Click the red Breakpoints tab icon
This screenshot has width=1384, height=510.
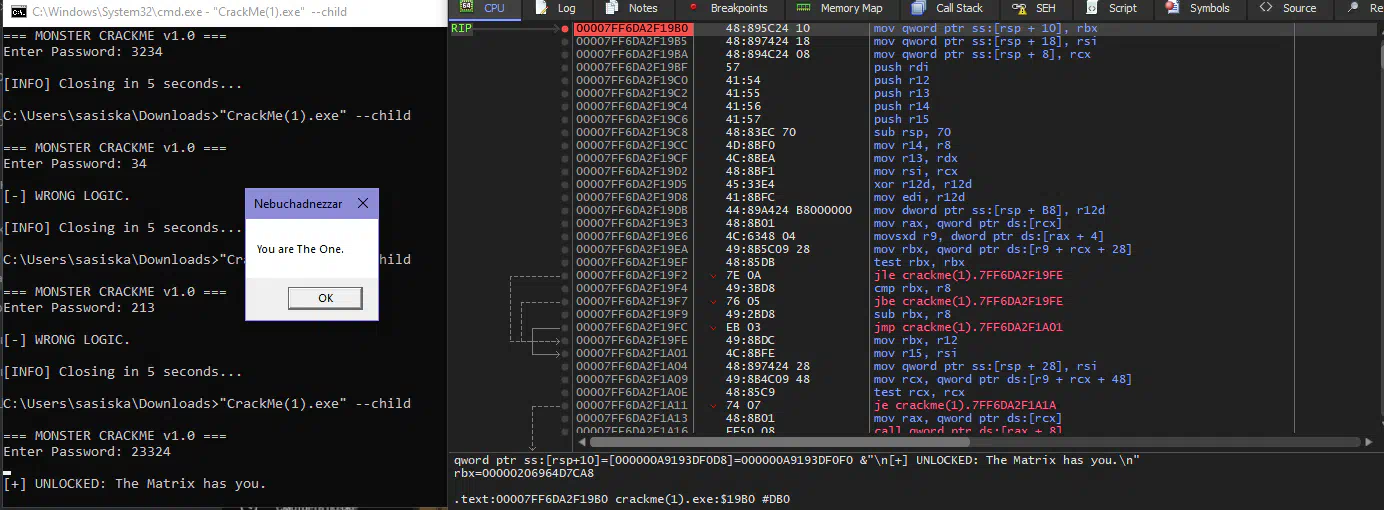(693, 8)
